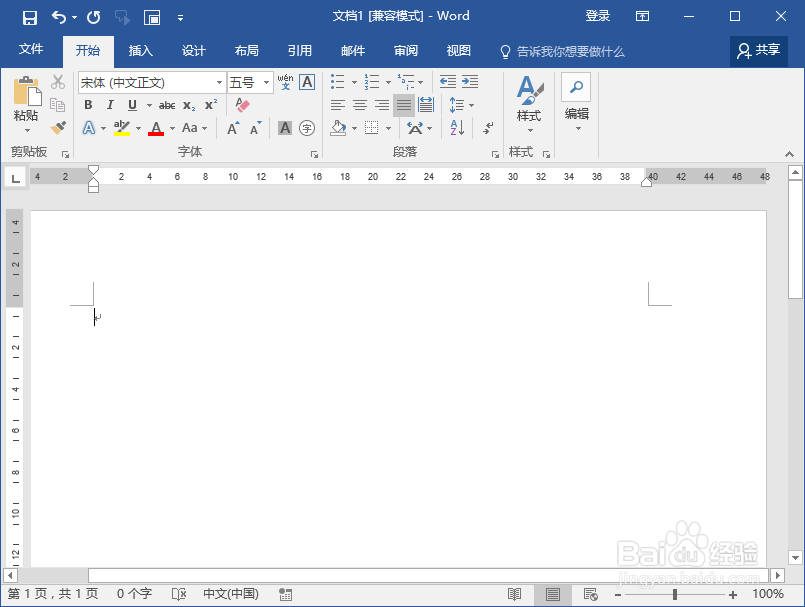The height and width of the screenshot is (607, 805).
Task: Open the font name combo box dropdown
Action: [x=219, y=81]
